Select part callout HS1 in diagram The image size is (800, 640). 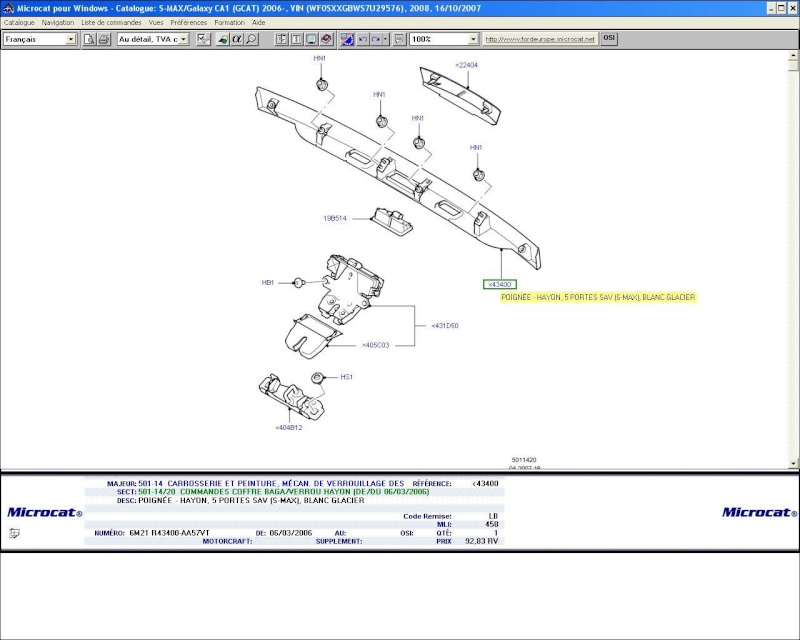coord(346,377)
